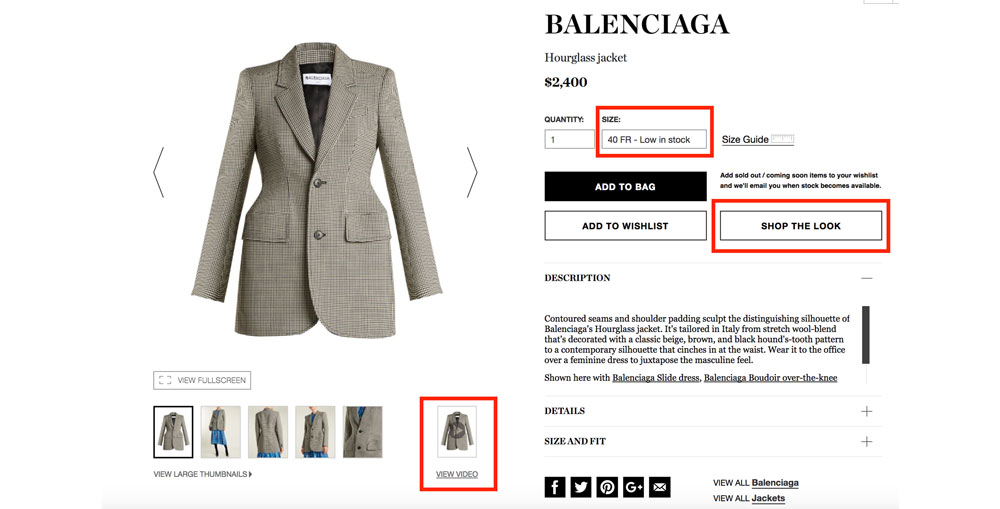
Task: Share through the Google Plus icon
Action: (x=633, y=487)
